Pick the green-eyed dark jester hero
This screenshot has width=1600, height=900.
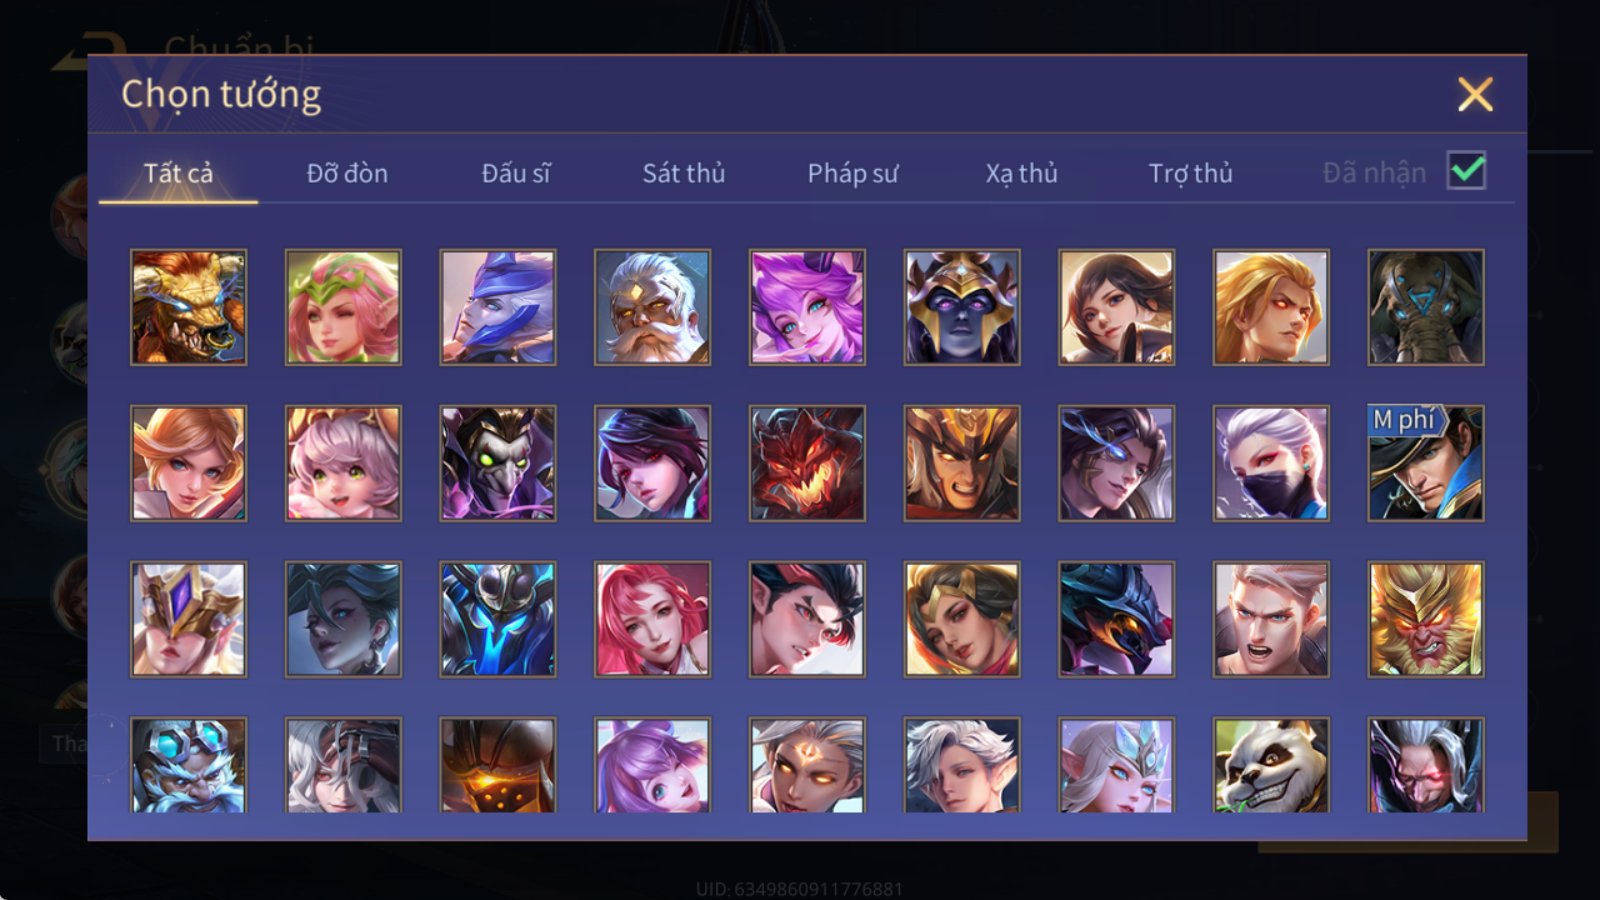[498, 463]
